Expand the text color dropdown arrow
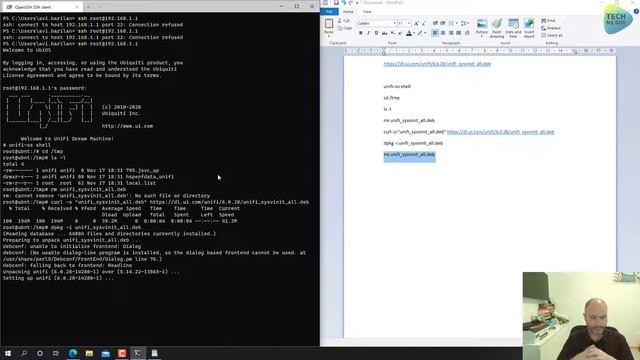The width and height of the screenshot is (640, 360). (414, 33)
